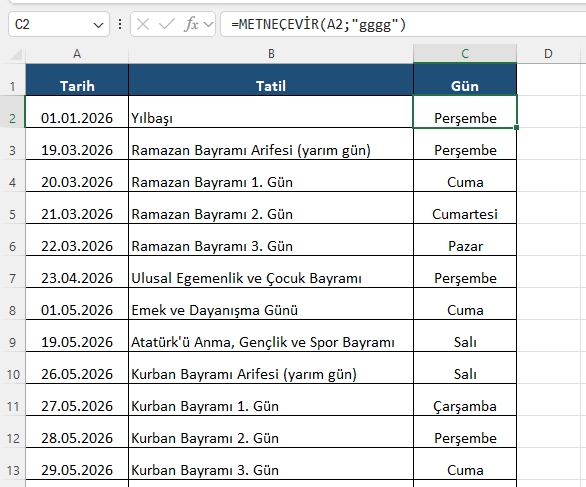Select Ulusal Egemenlik ve Çocuk Bayramı cell
Screen dimensions: 586x487
(x=271, y=272)
